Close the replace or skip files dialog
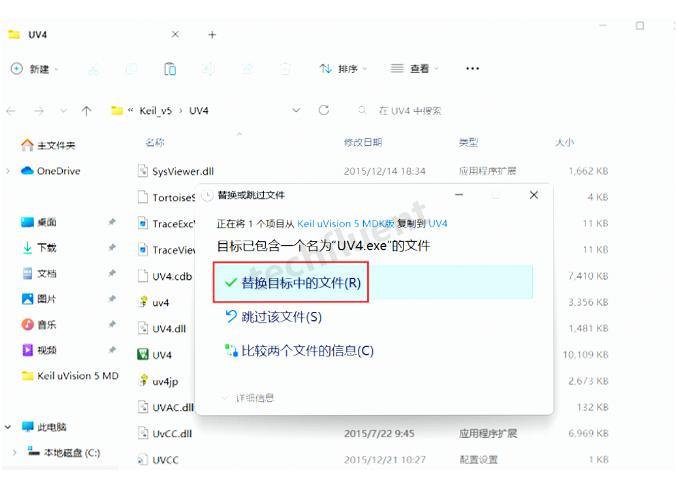 534,195
